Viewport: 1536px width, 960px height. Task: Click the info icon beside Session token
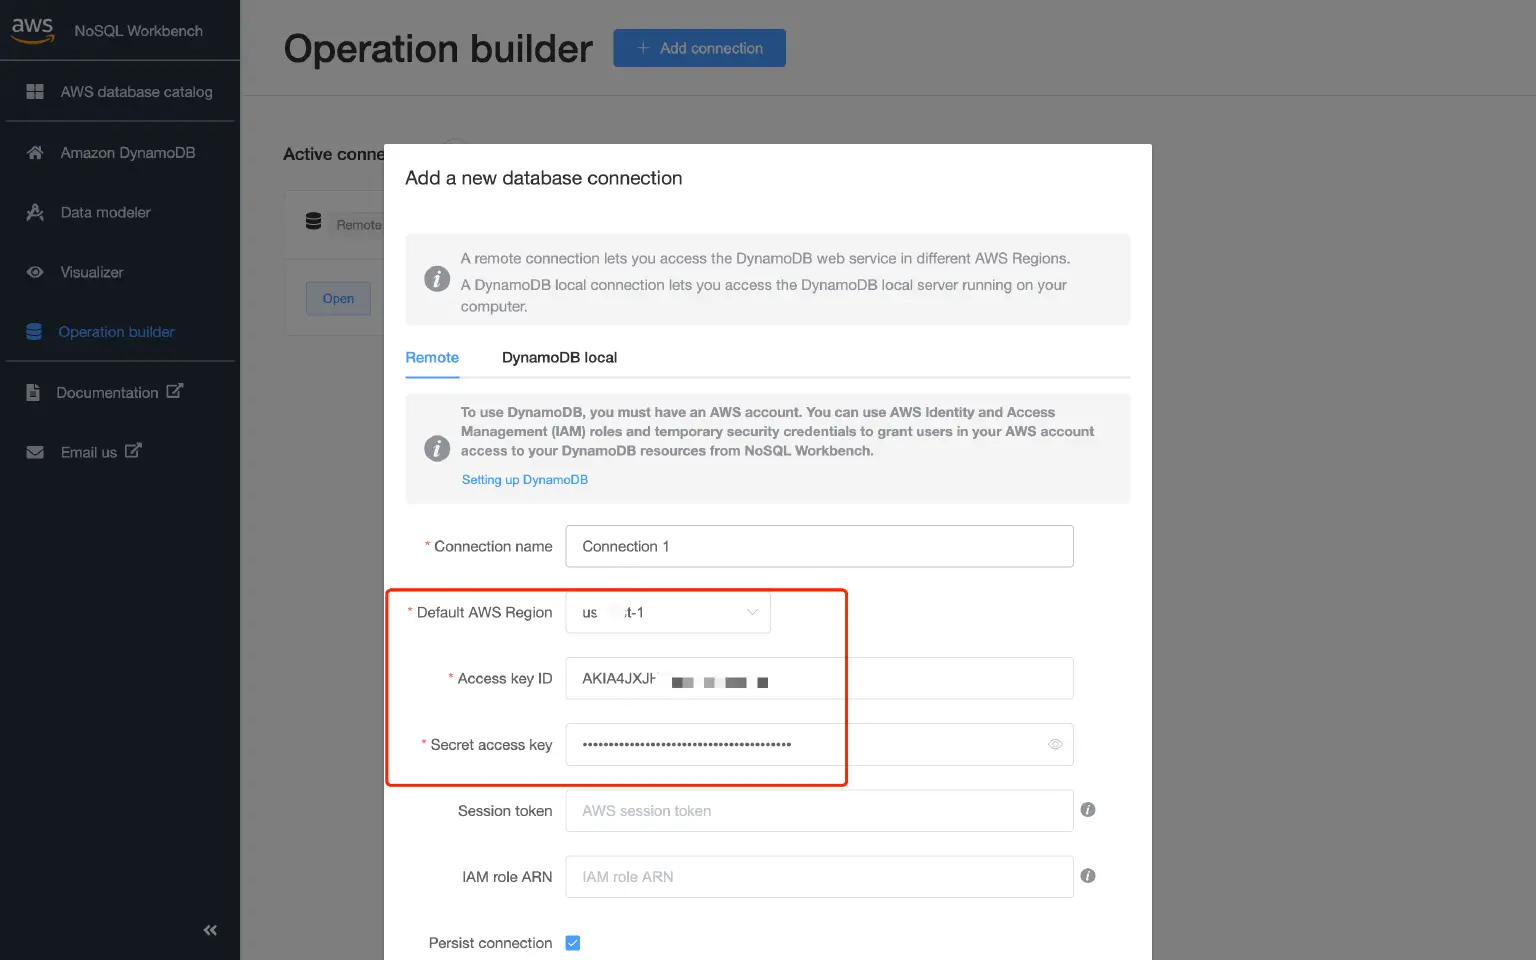click(1088, 810)
